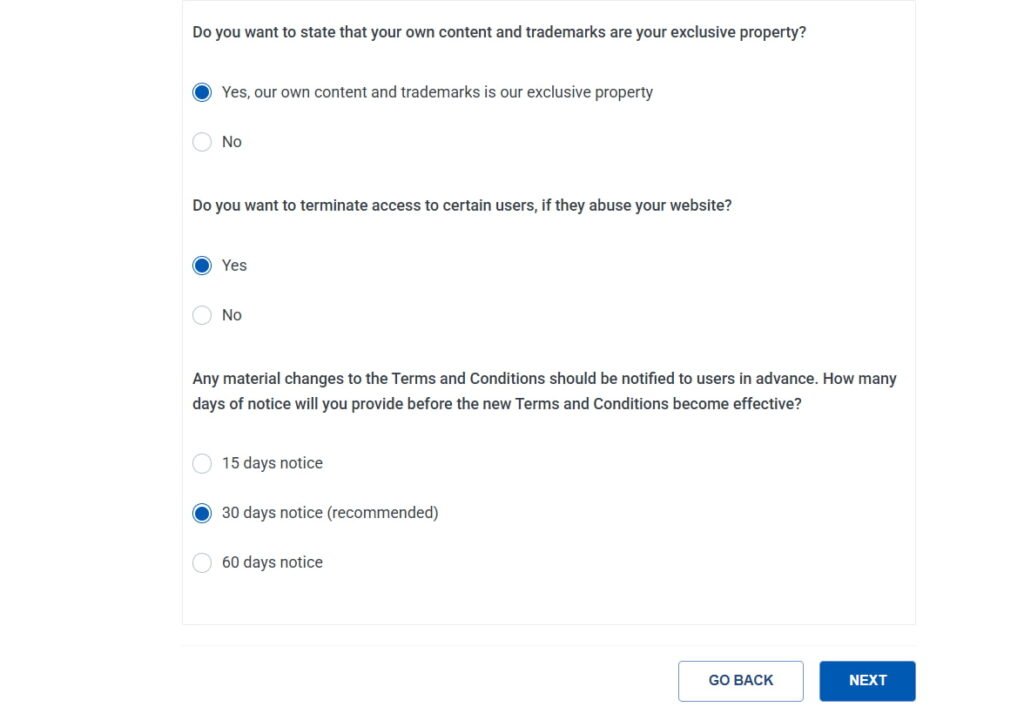Confirm 30 days notice by clicking its radio

click(202, 512)
